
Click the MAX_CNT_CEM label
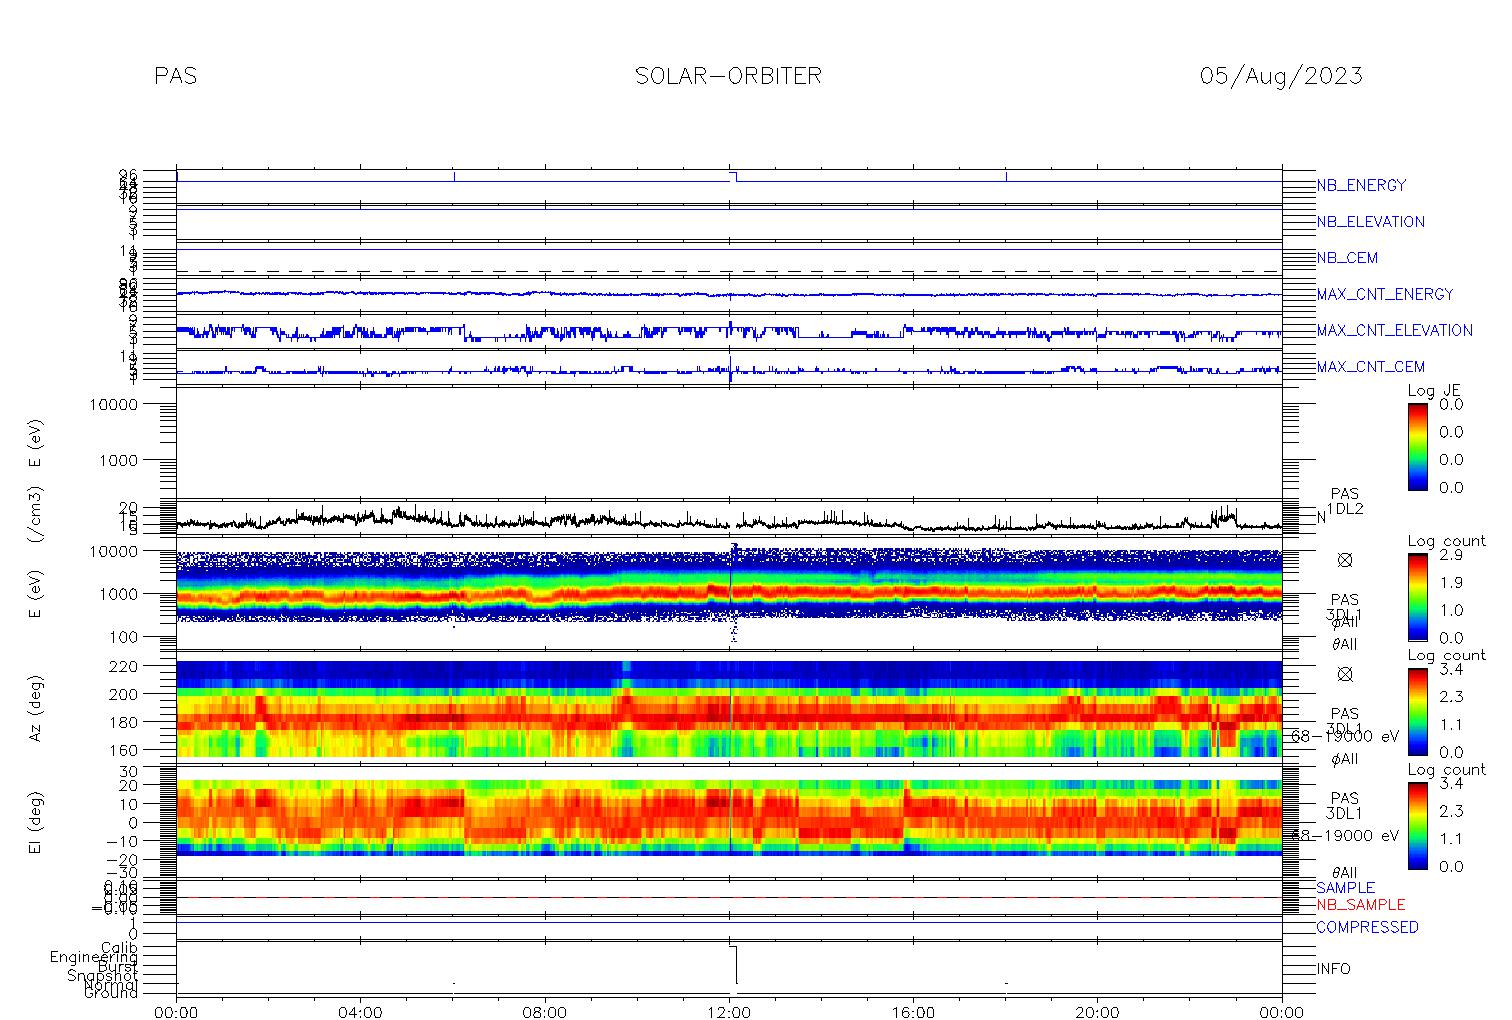pyautogui.click(x=1370, y=367)
